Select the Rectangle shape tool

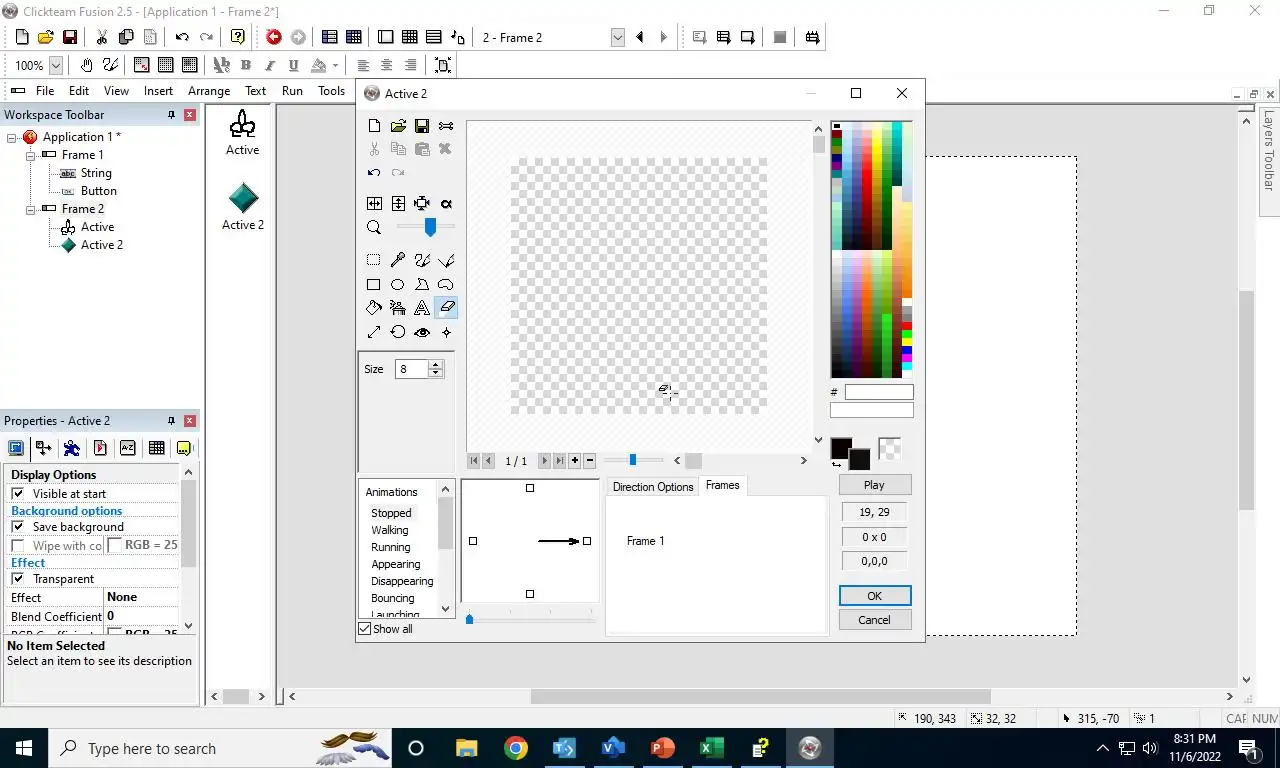click(374, 284)
